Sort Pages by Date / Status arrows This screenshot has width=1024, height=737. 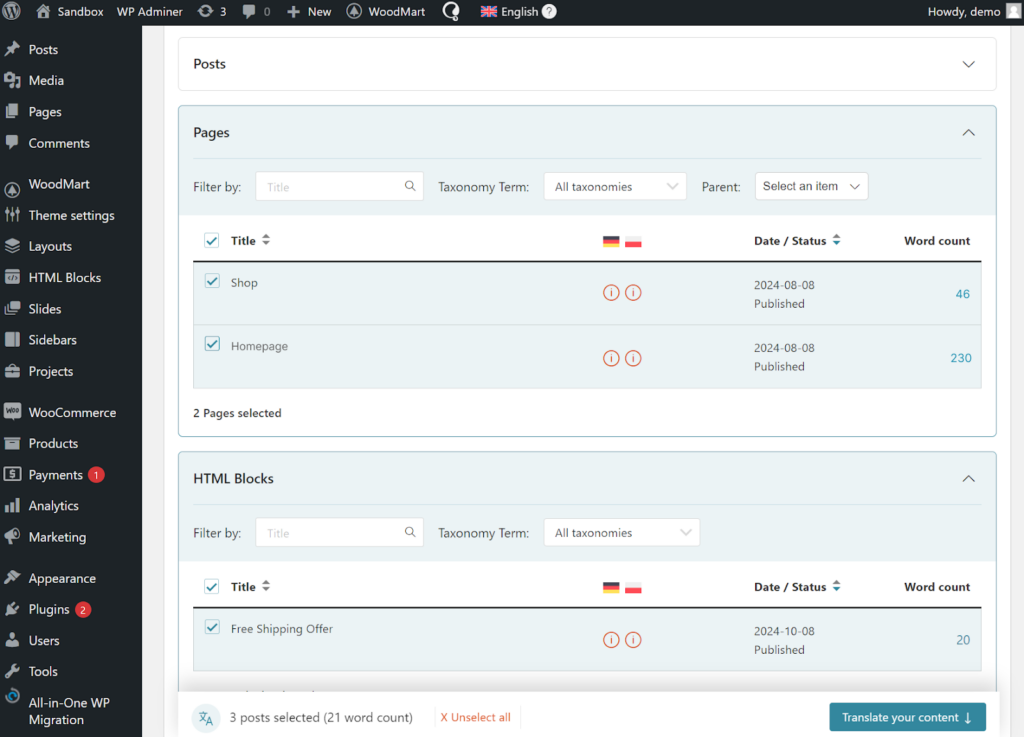click(x=837, y=240)
